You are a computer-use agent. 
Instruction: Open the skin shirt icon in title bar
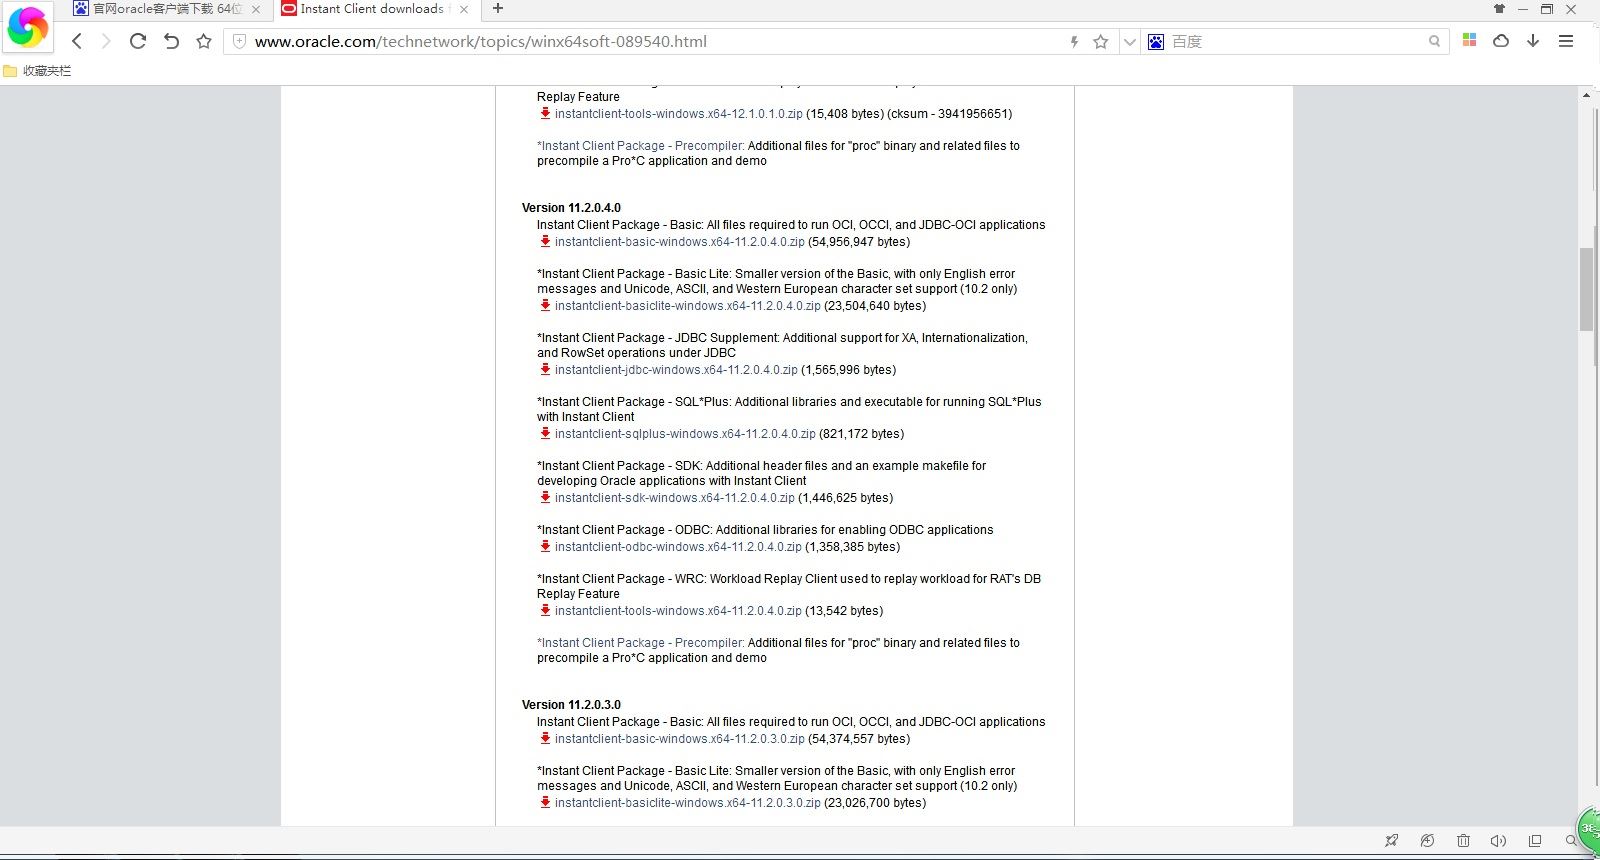click(x=1499, y=9)
